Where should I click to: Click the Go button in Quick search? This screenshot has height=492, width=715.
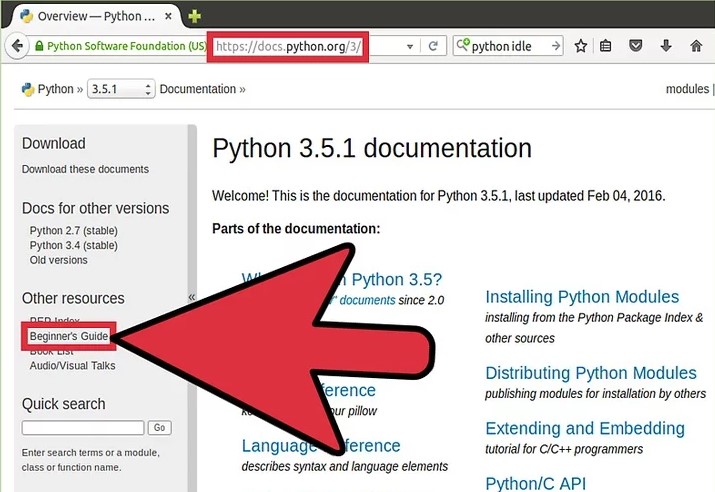click(x=159, y=428)
